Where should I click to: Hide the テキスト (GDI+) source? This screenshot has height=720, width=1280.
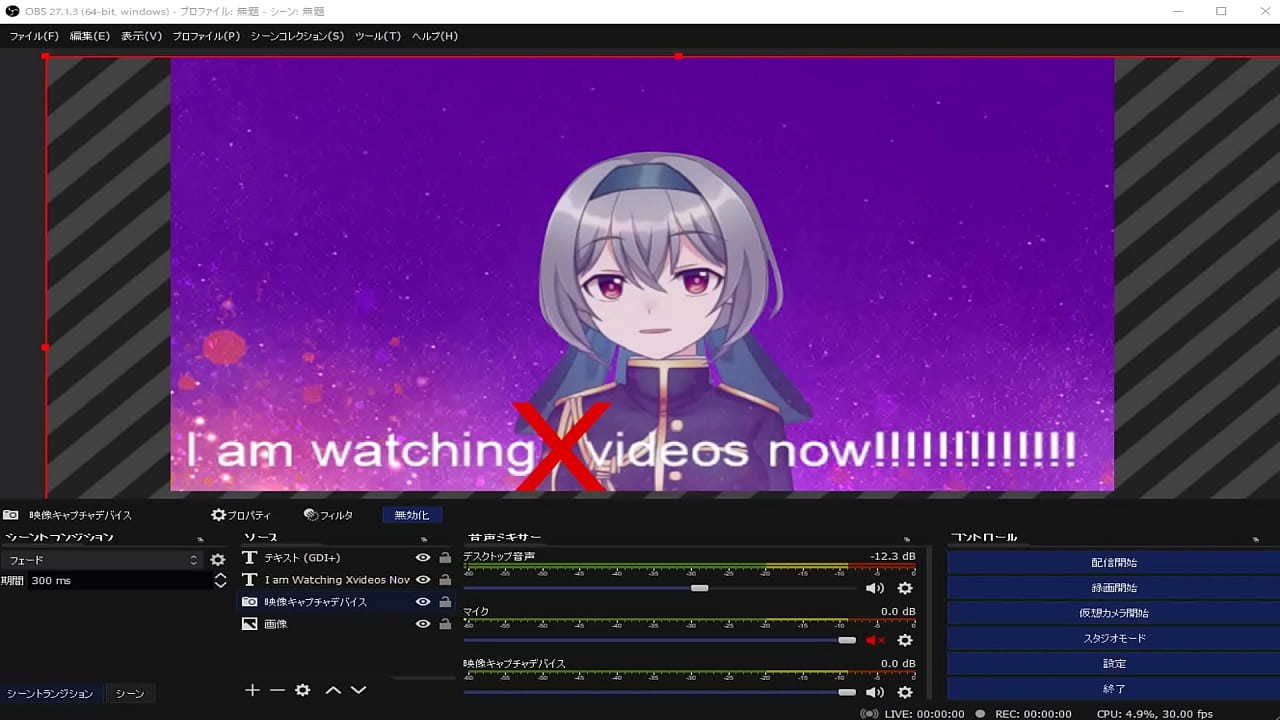pyautogui.click(x=423, y=558)
